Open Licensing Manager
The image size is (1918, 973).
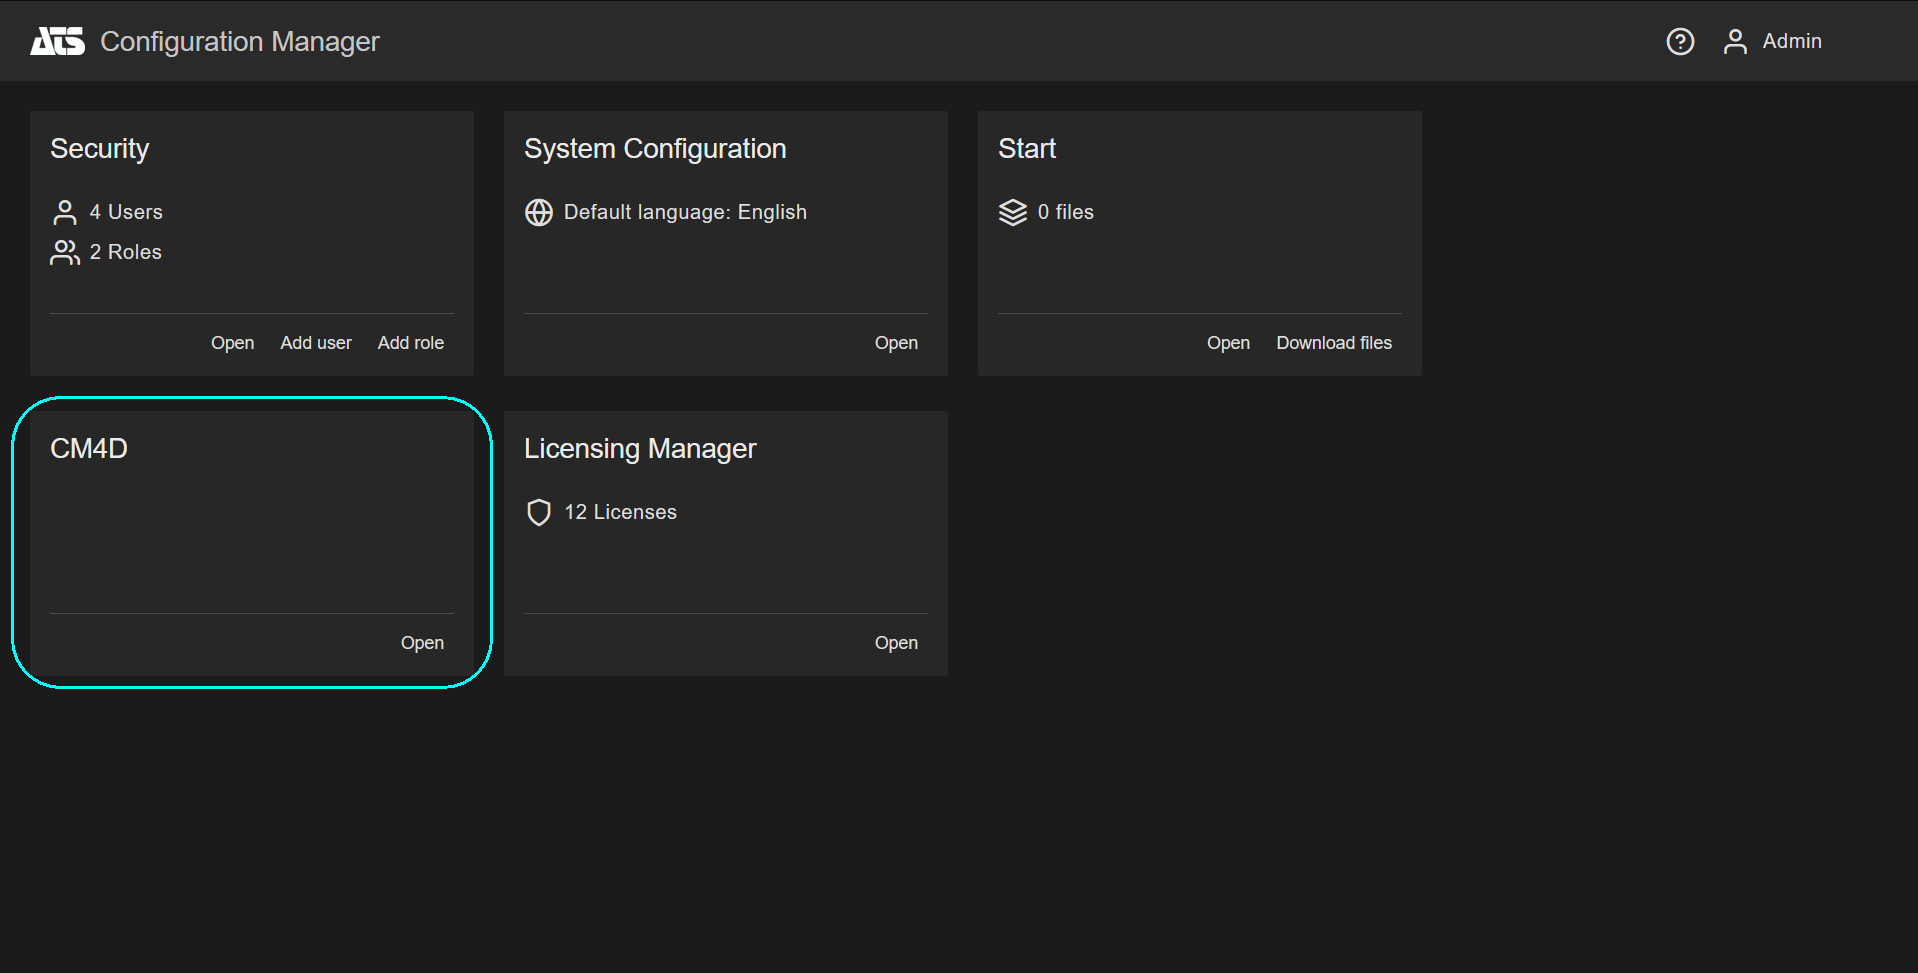(x=896, y=643)
